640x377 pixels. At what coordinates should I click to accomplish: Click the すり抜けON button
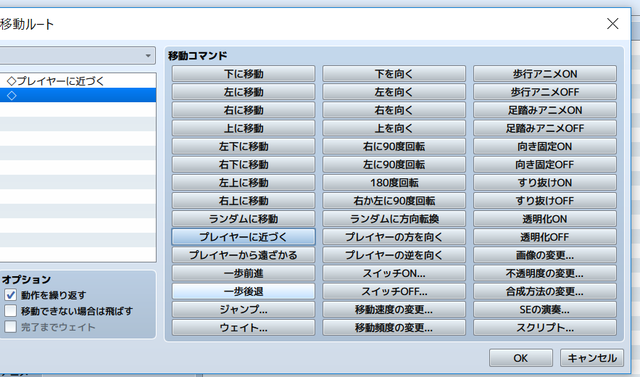544,182
